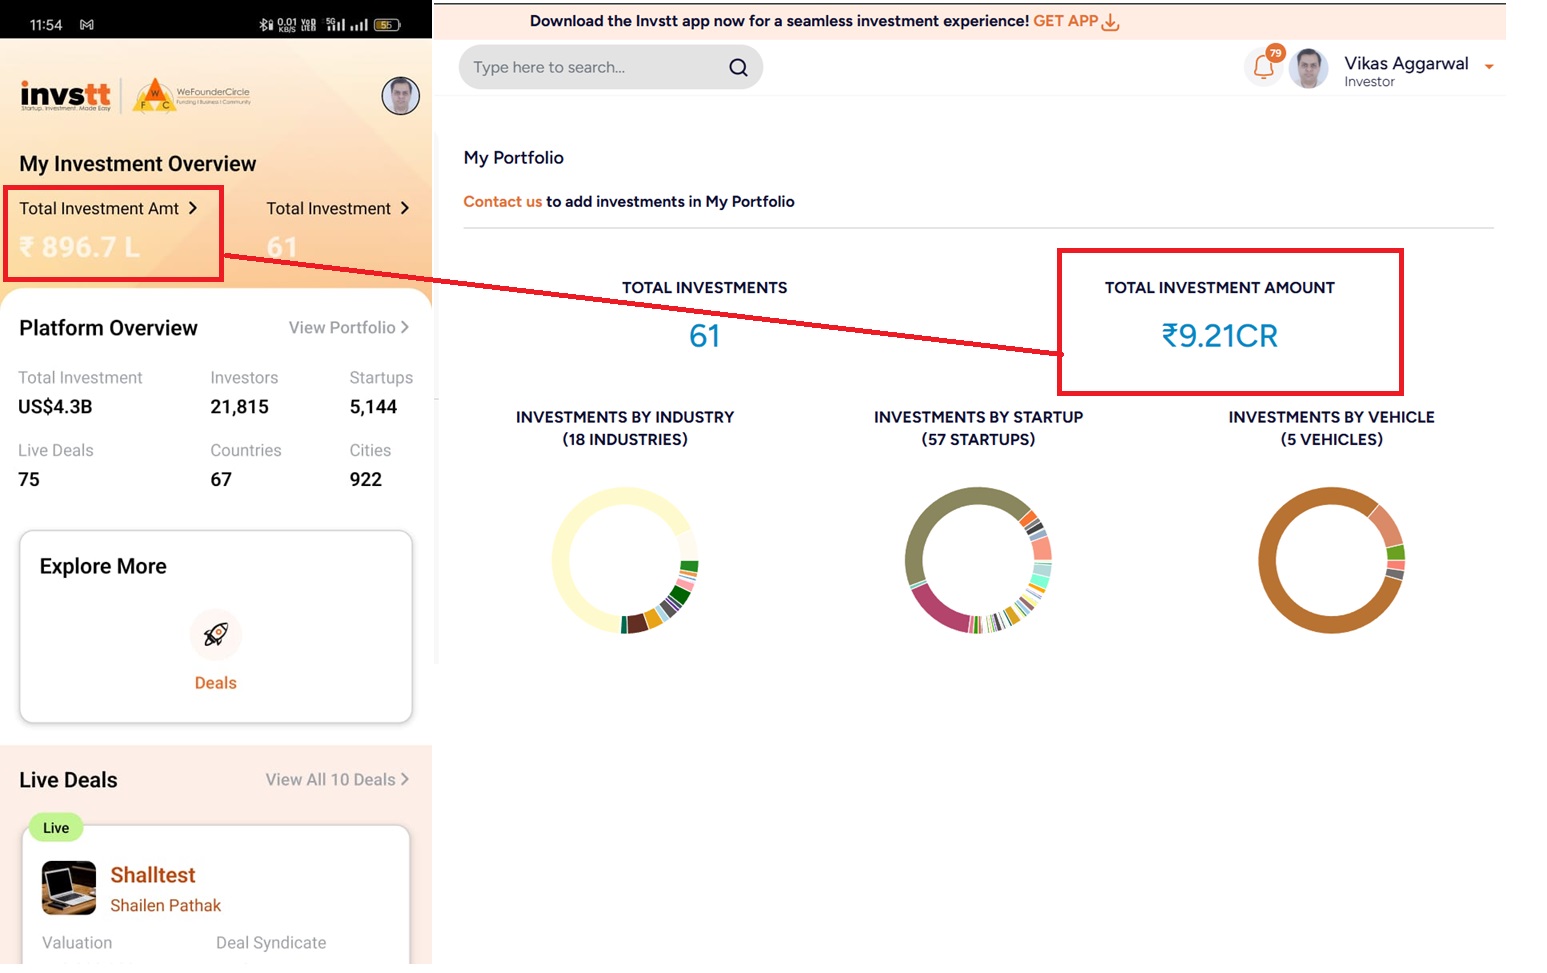
Task: Click the ₹ 896.7 L amount in mobile app
Action: click(80, 247)
